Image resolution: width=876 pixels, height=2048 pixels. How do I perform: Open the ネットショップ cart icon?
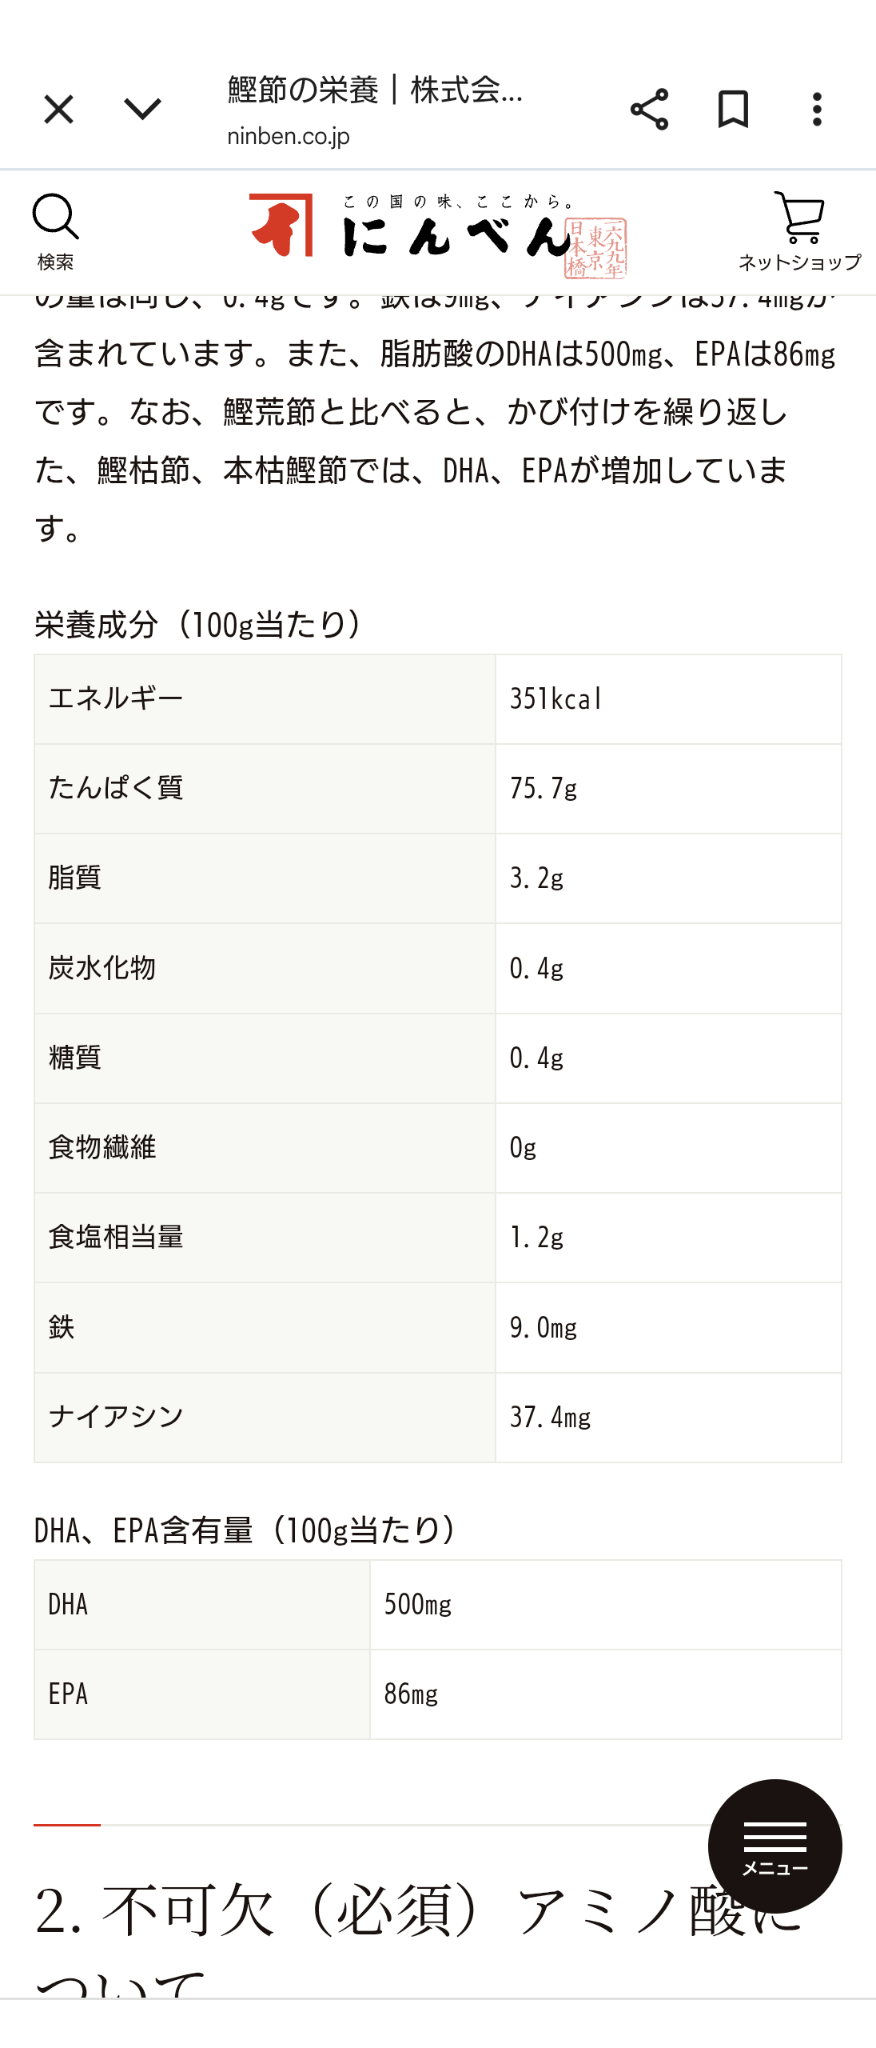pos(799,232)
